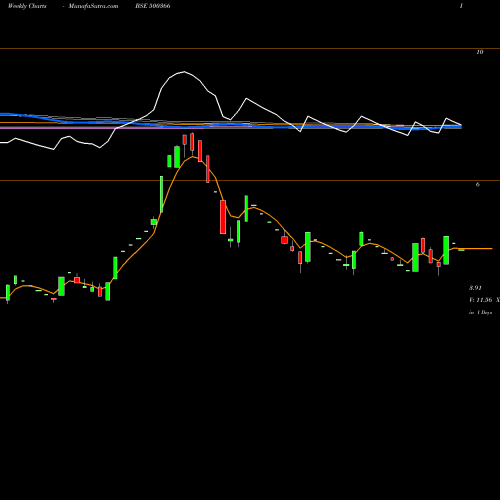
Task: Click the price value '3.91'
Action: point(475,288)
